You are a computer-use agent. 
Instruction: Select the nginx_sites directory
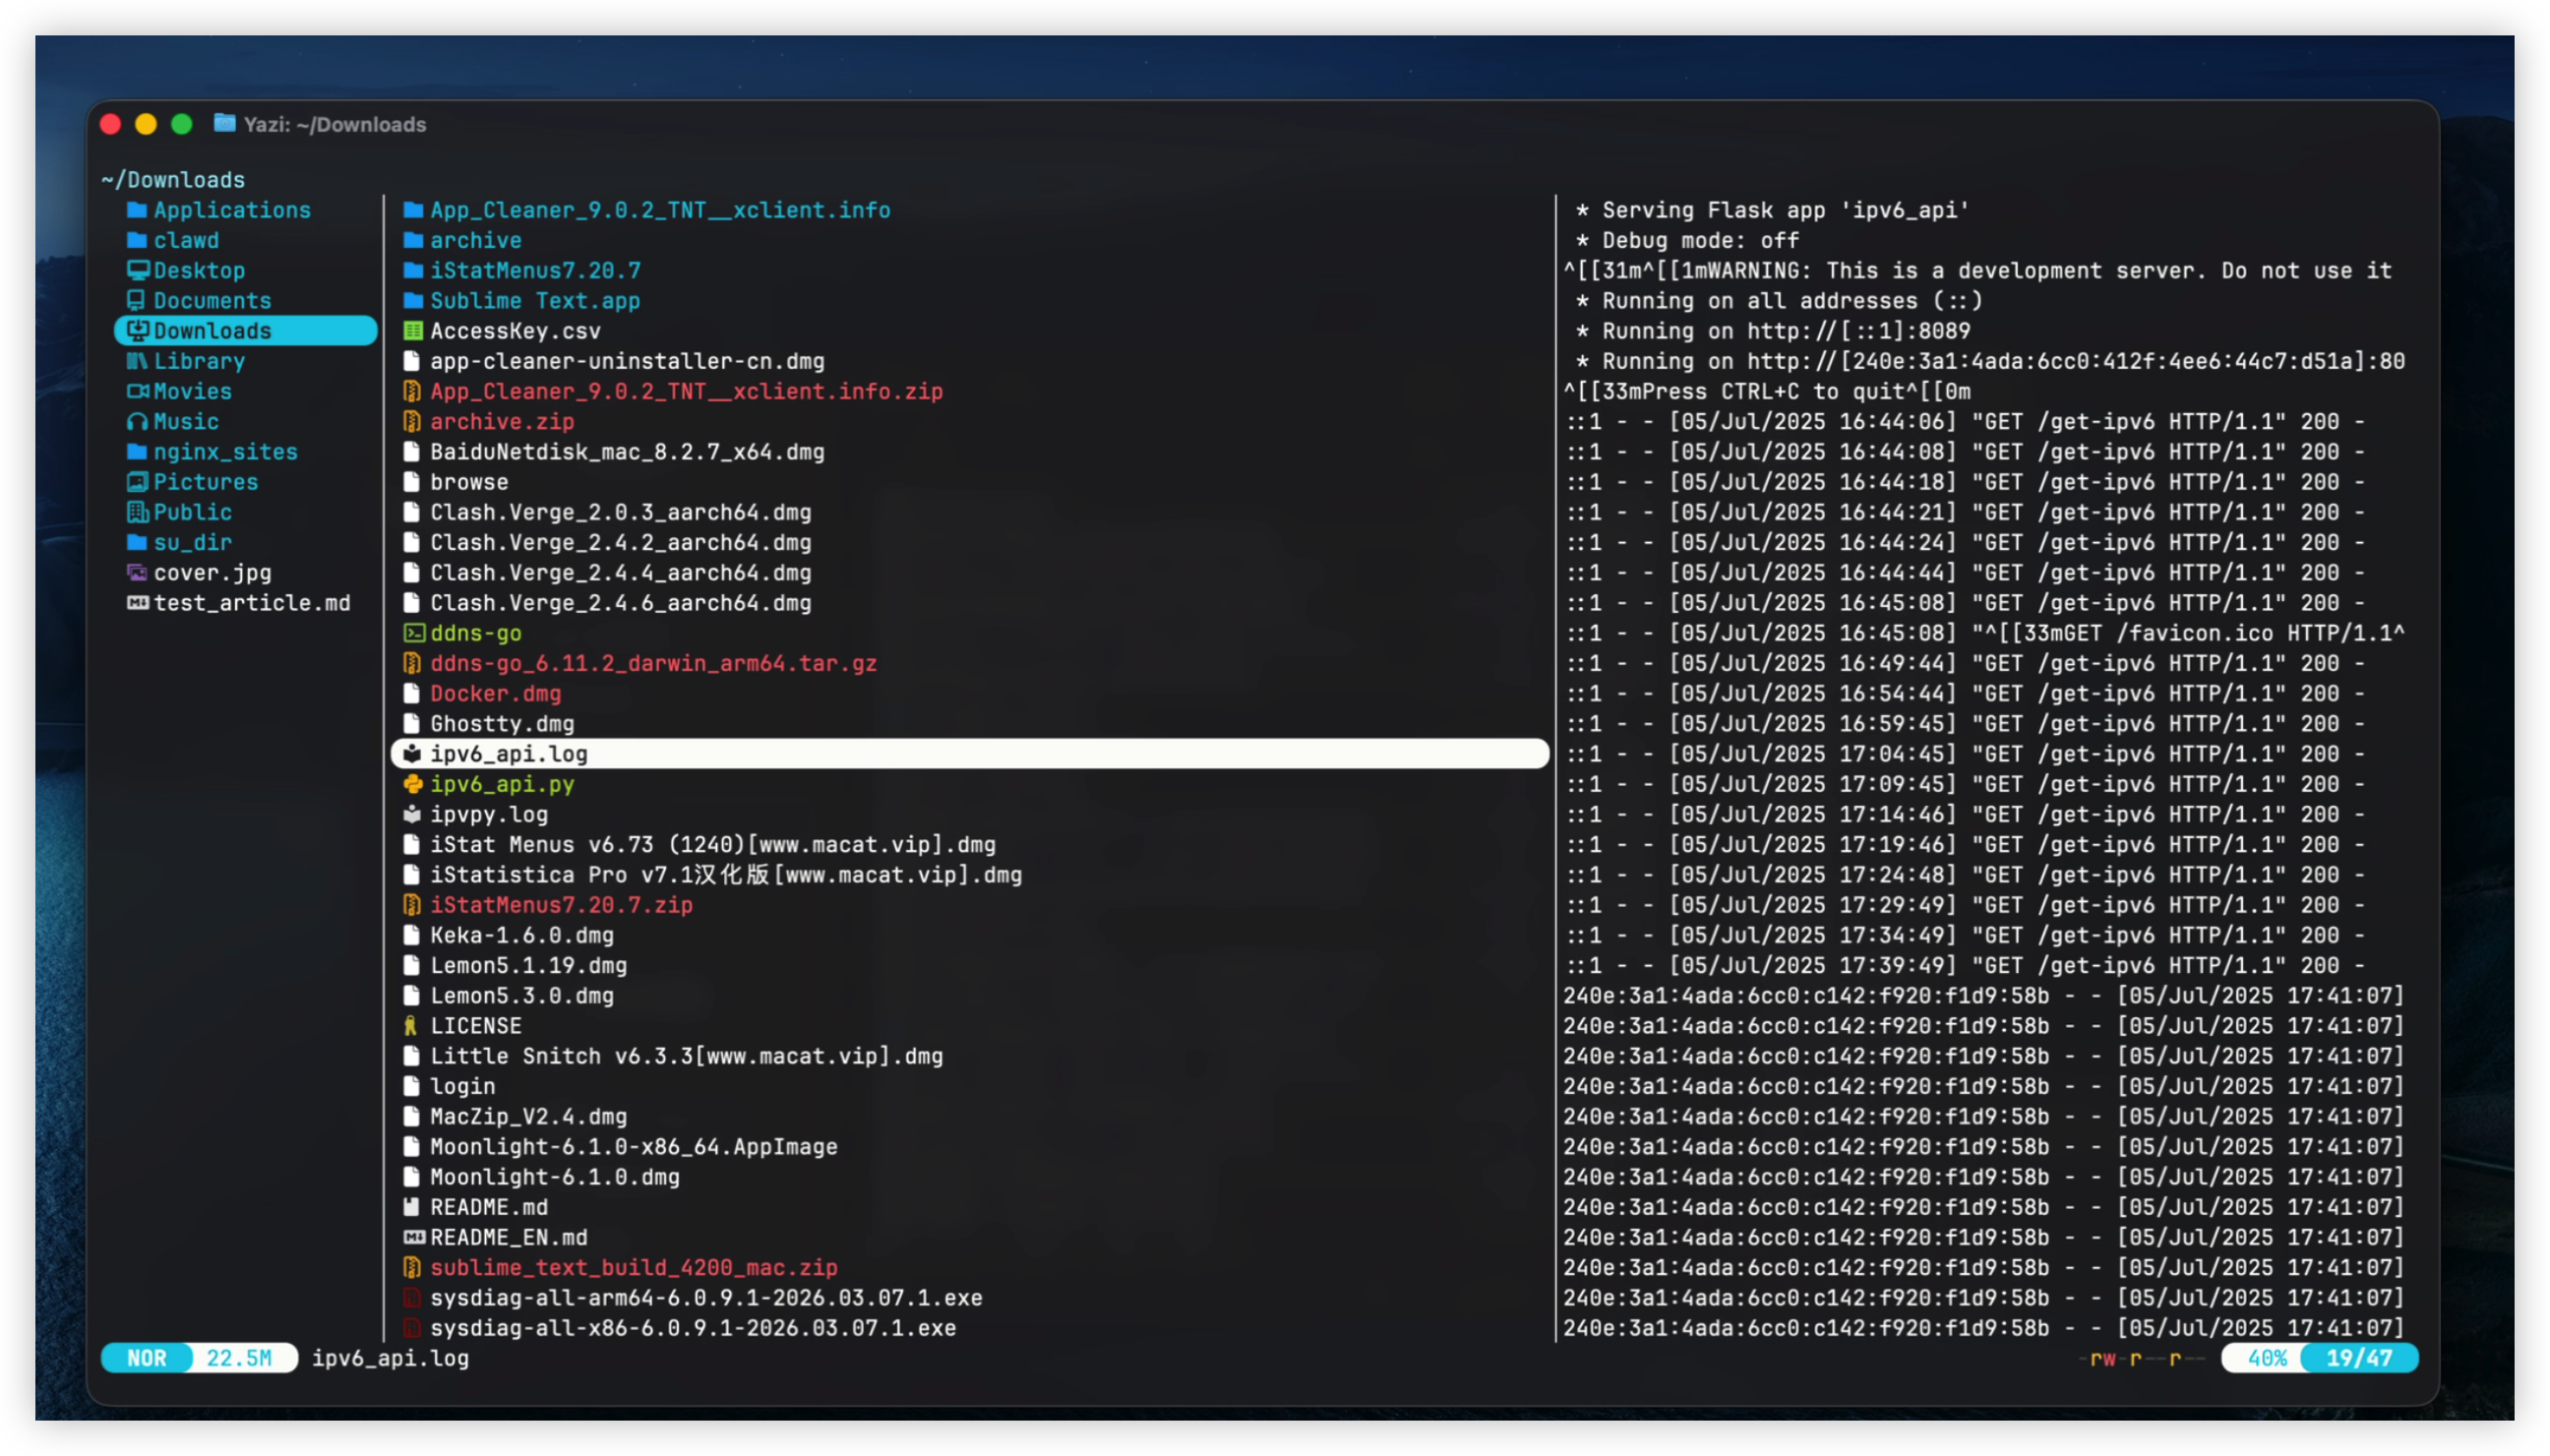click(x=225, y=452)
